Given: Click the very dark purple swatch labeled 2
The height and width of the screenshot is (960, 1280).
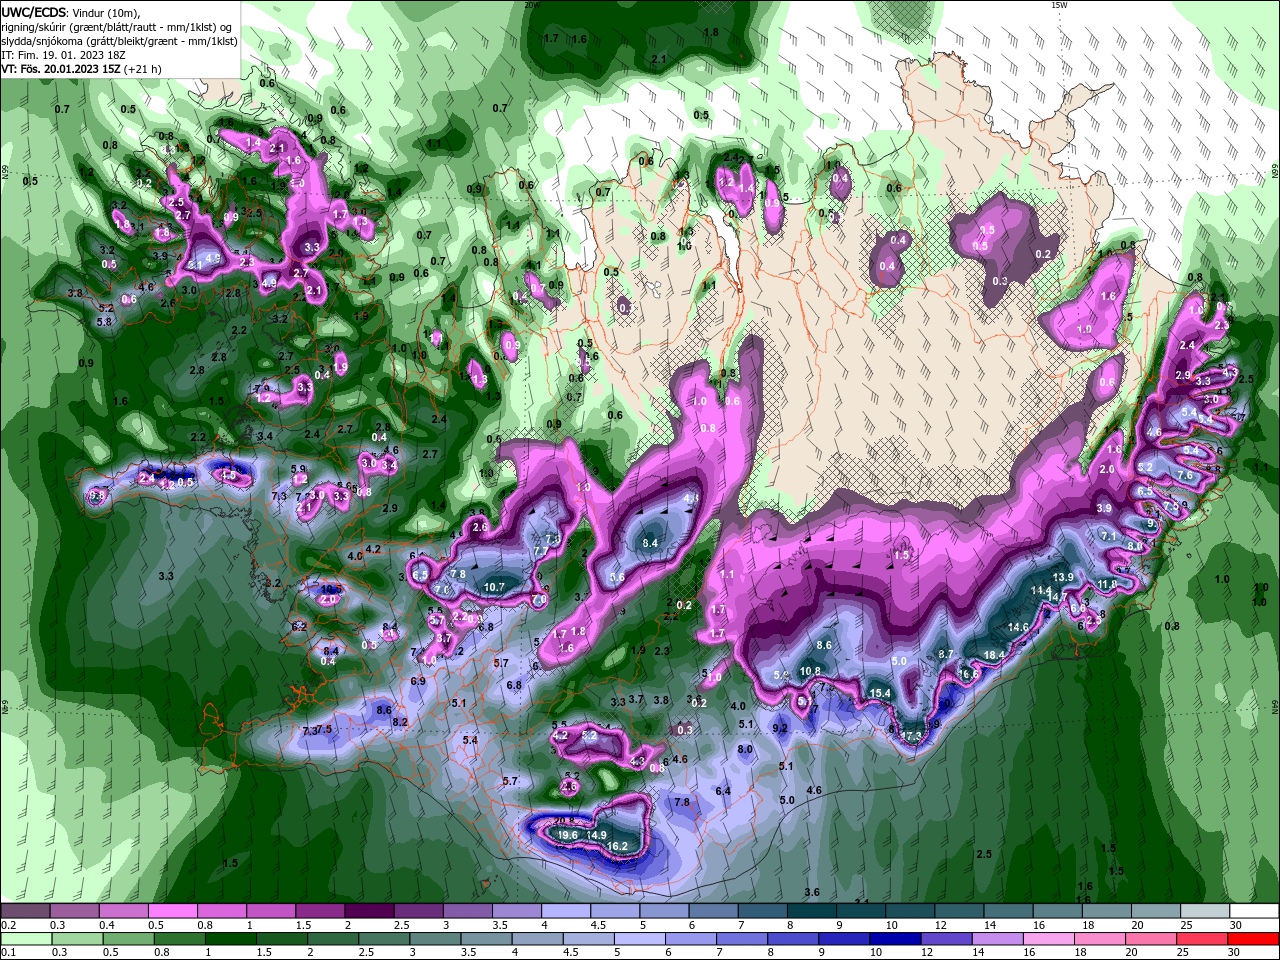Looking at the screenshot, I should 369,911.
